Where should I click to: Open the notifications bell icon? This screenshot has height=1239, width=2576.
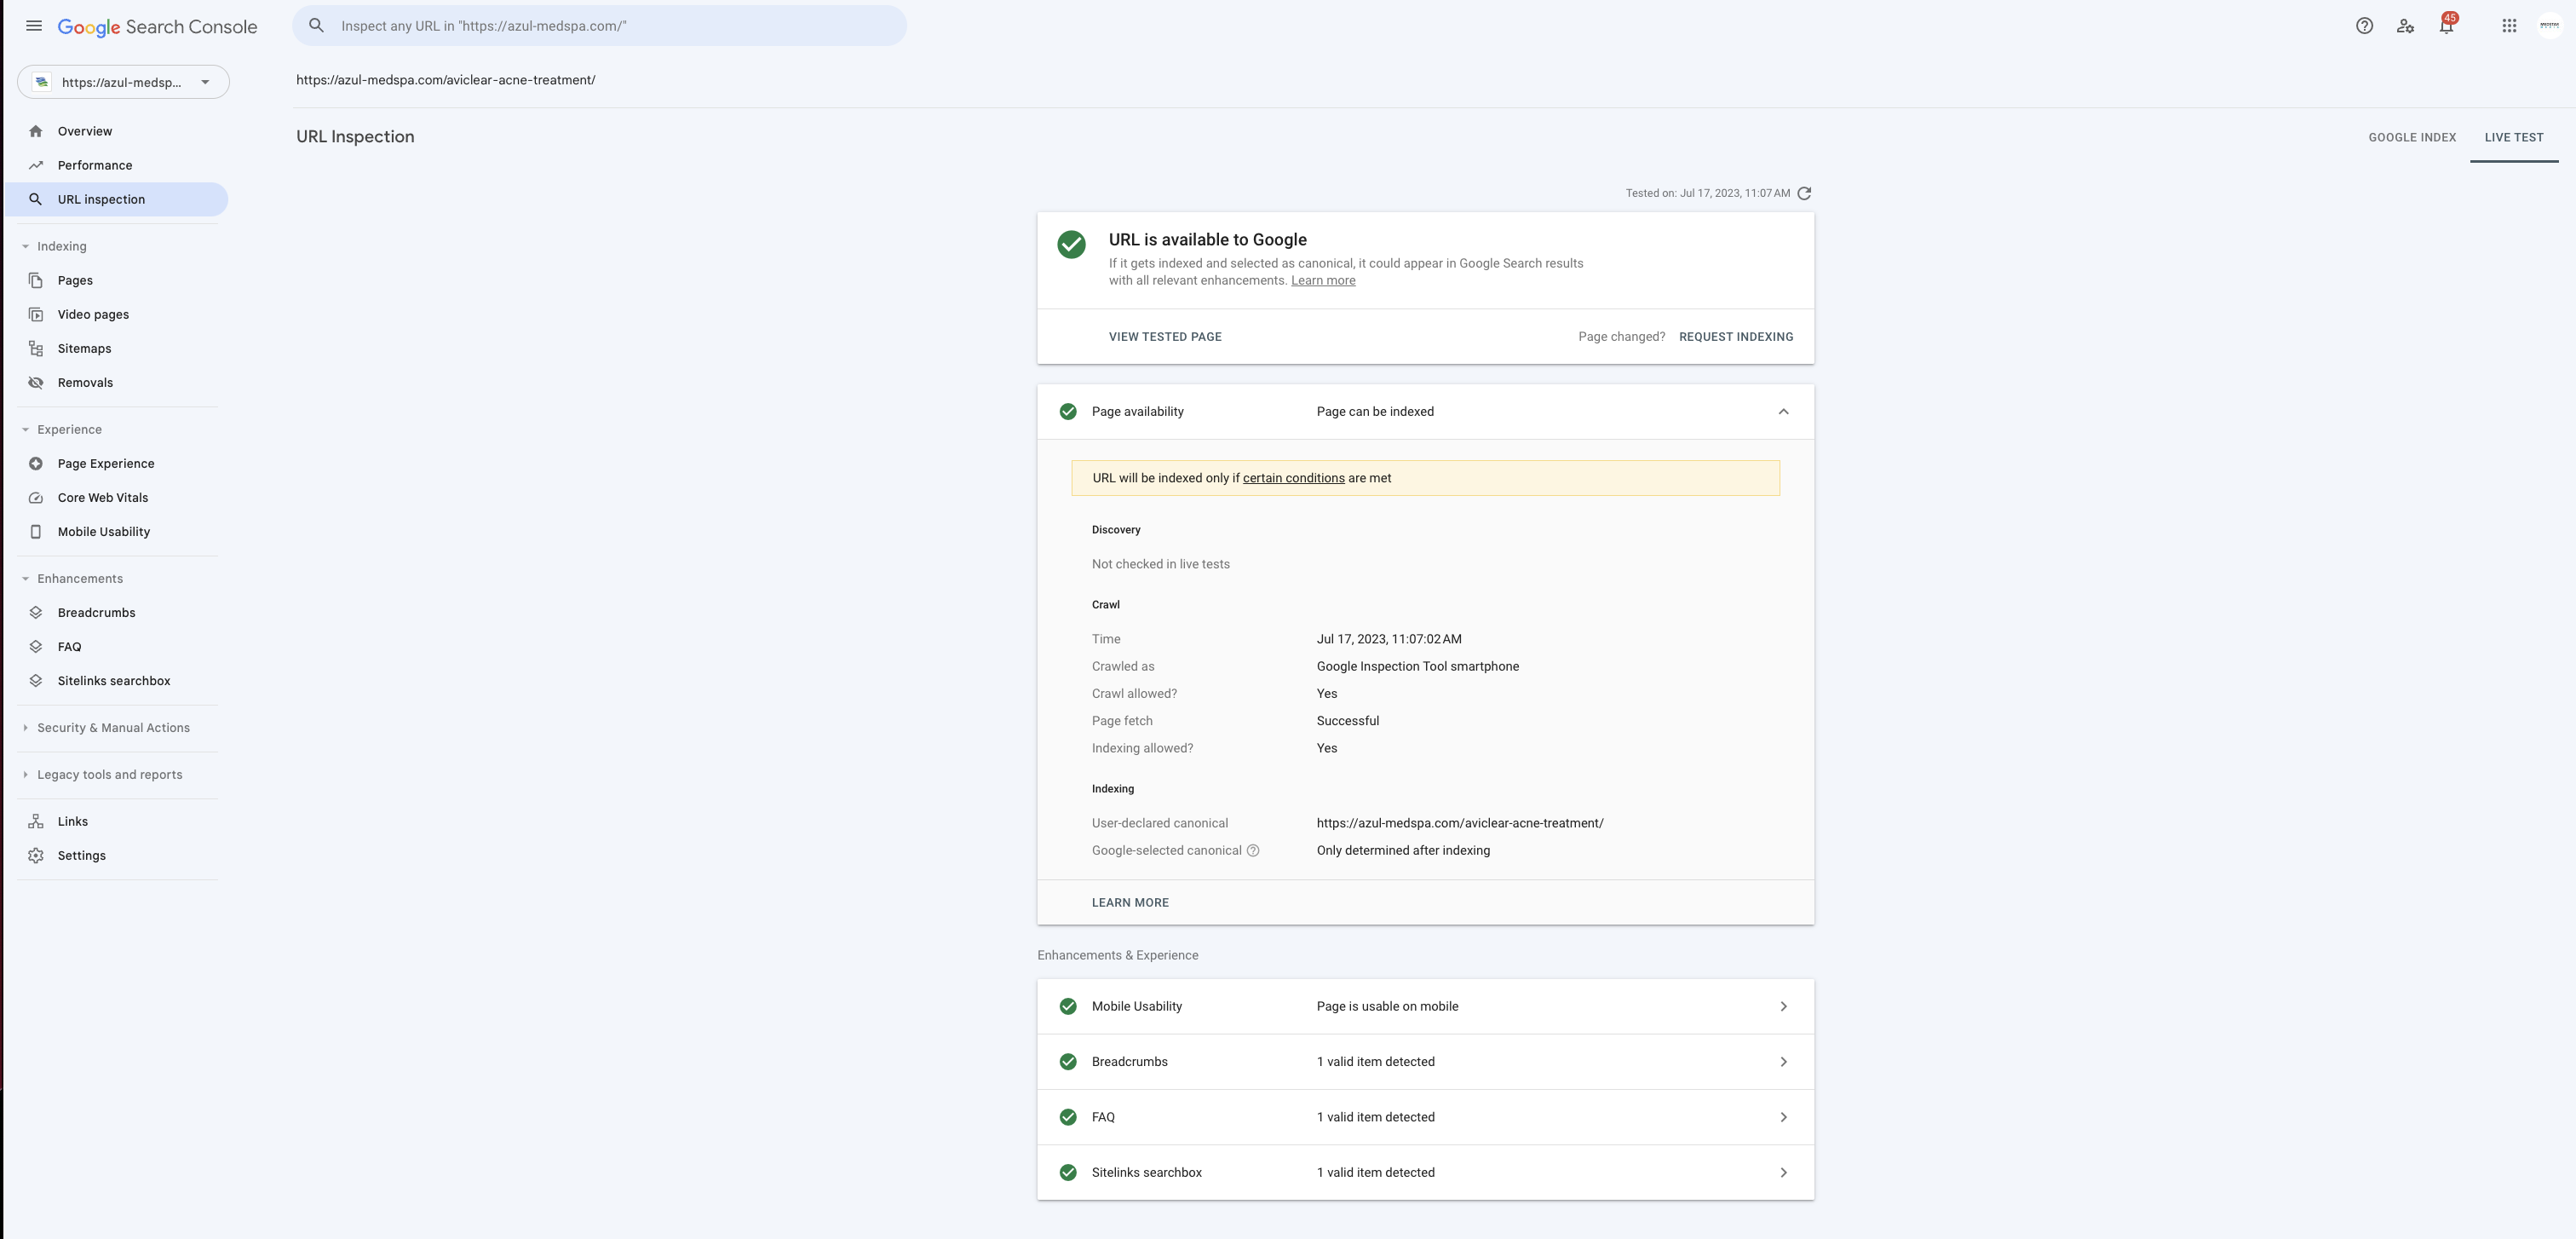[x=2446, y=26]
